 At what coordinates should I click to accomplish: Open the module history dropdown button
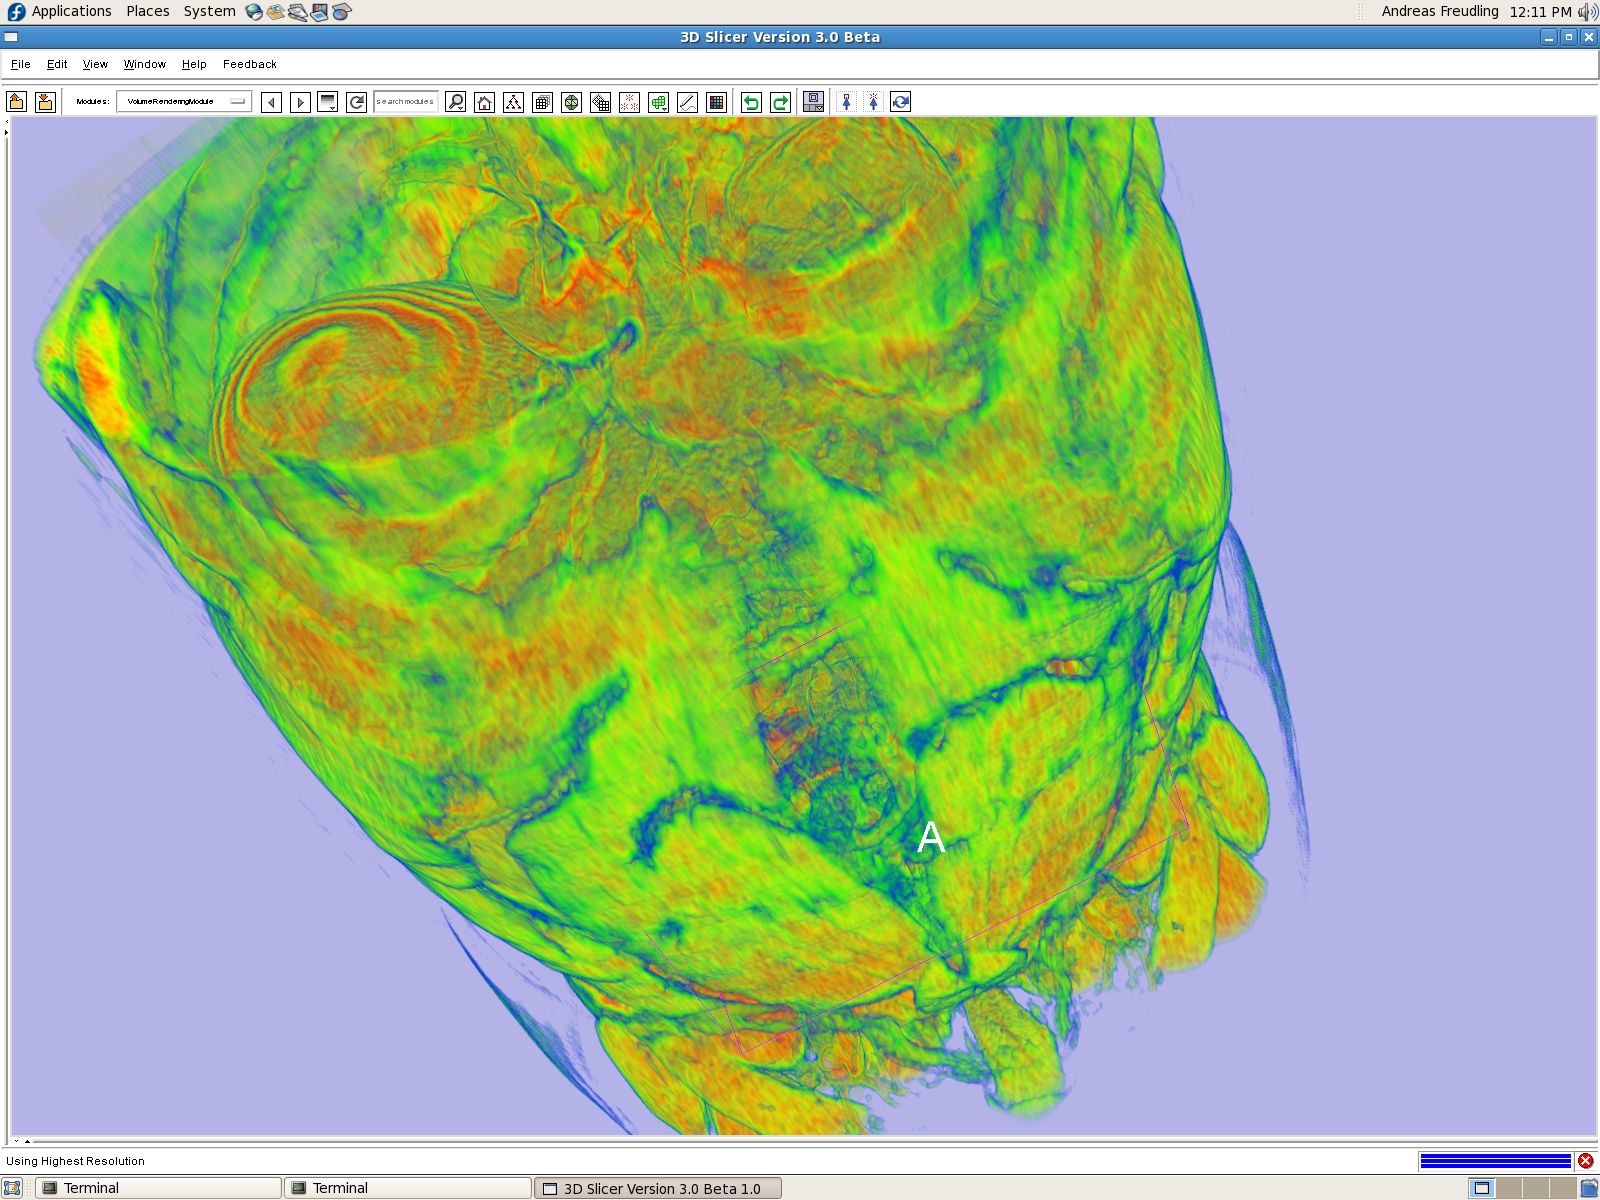click(x=327, y=102)
